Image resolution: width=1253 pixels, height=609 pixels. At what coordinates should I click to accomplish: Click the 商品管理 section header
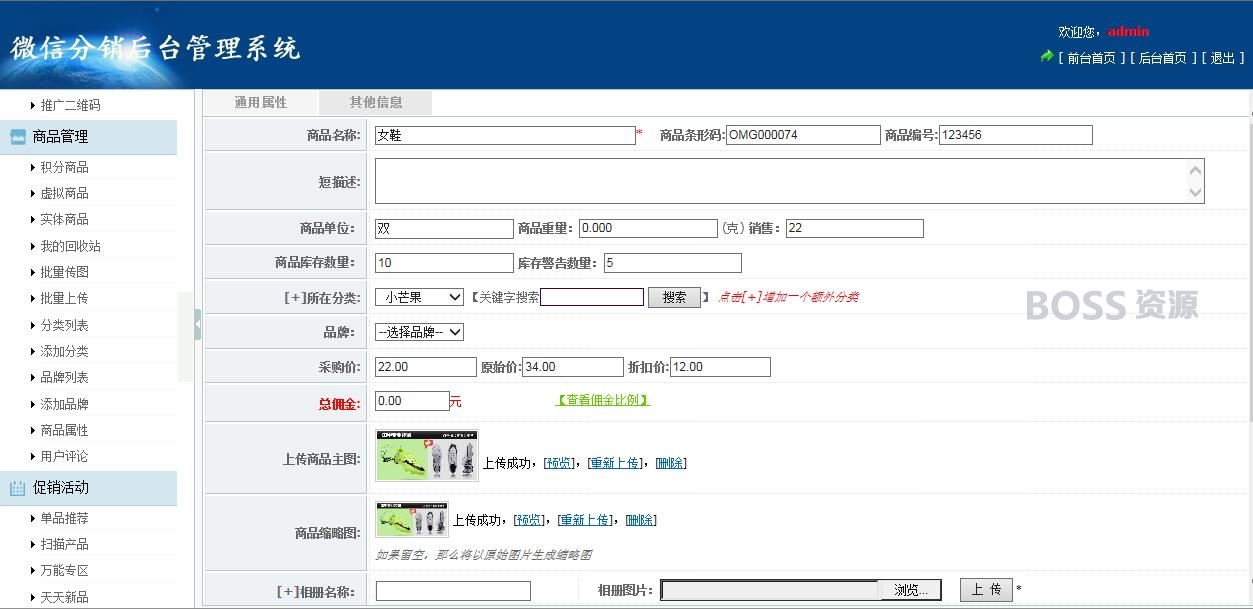tap(88, 137)
